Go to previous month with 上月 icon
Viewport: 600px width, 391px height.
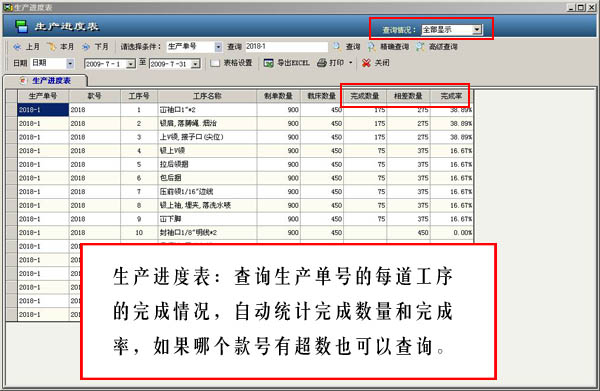pyautogui.click(x=17, y=47)
